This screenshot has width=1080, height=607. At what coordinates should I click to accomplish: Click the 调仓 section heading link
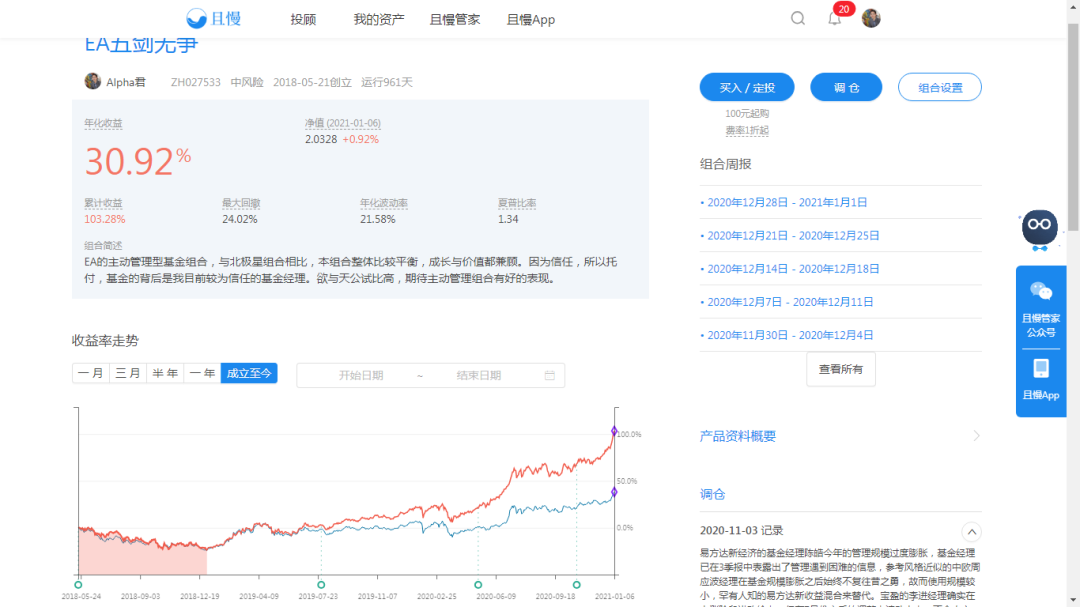tap(712, 494)
